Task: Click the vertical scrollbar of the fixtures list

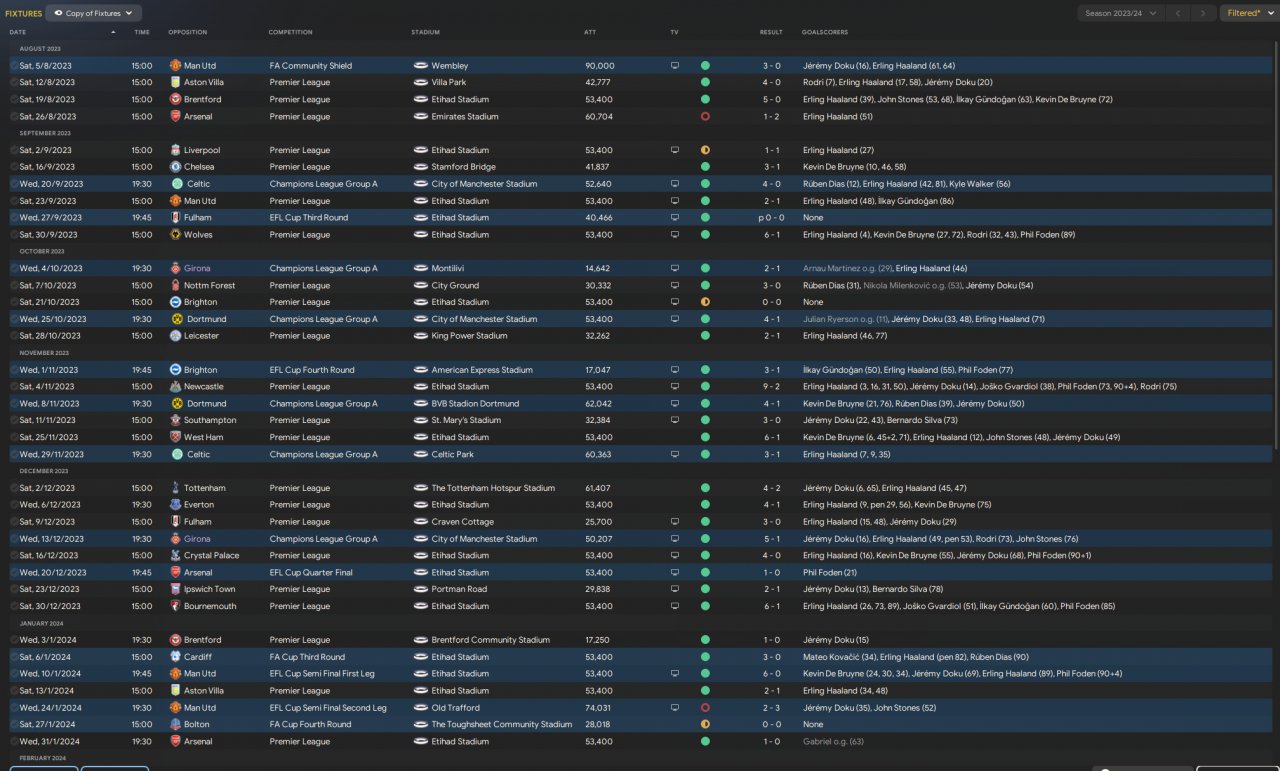Action: coord(1275,245)
